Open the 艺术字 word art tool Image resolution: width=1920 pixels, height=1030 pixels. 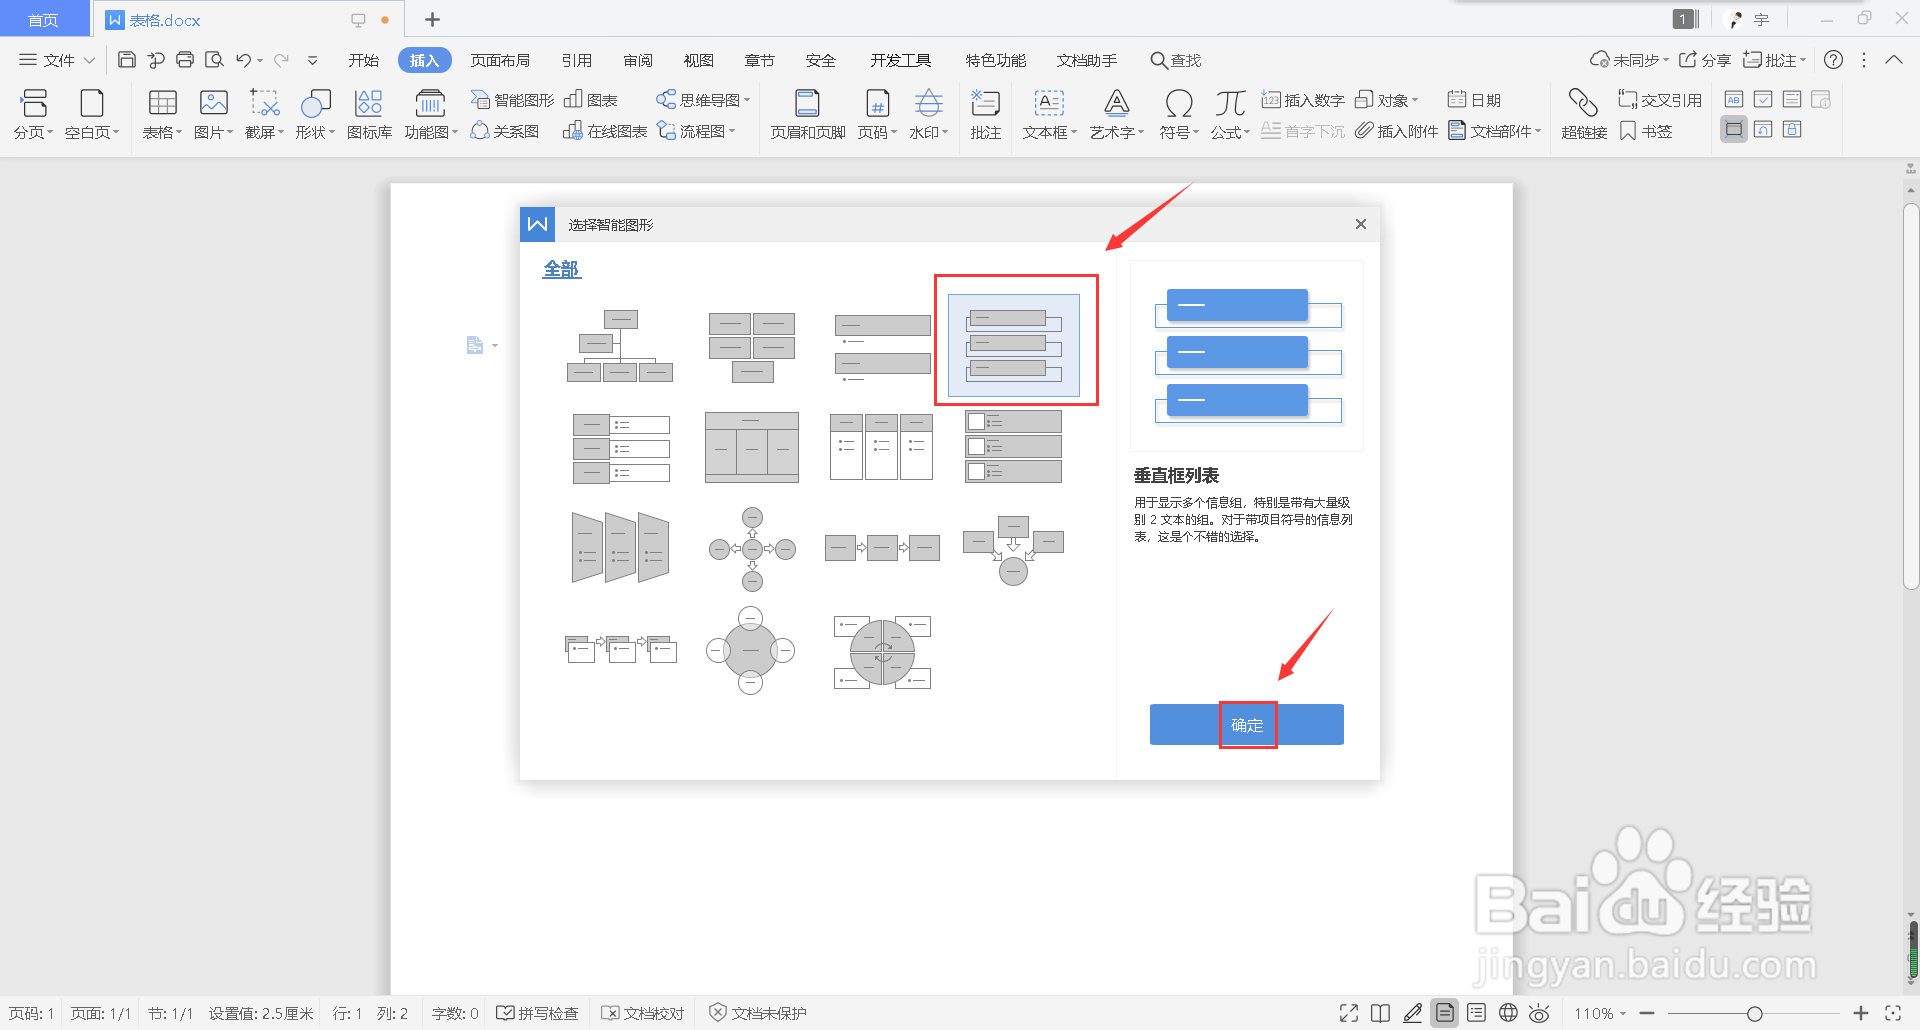click(1116, 114)
